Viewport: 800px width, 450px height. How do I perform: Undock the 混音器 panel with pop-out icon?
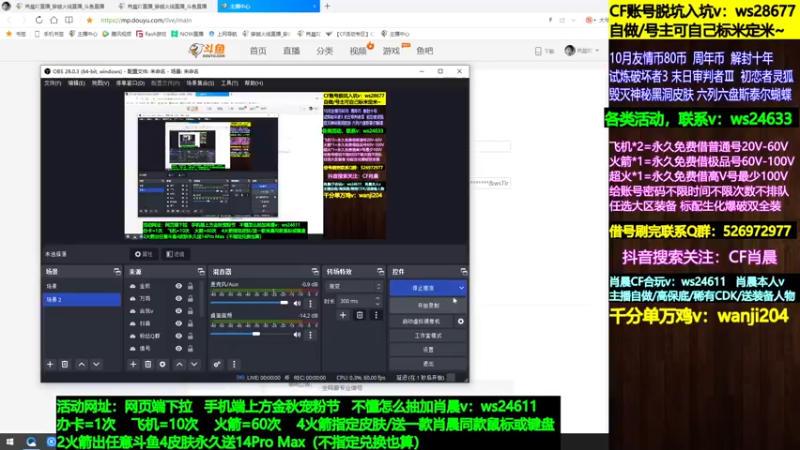click(x=315, y=272)
